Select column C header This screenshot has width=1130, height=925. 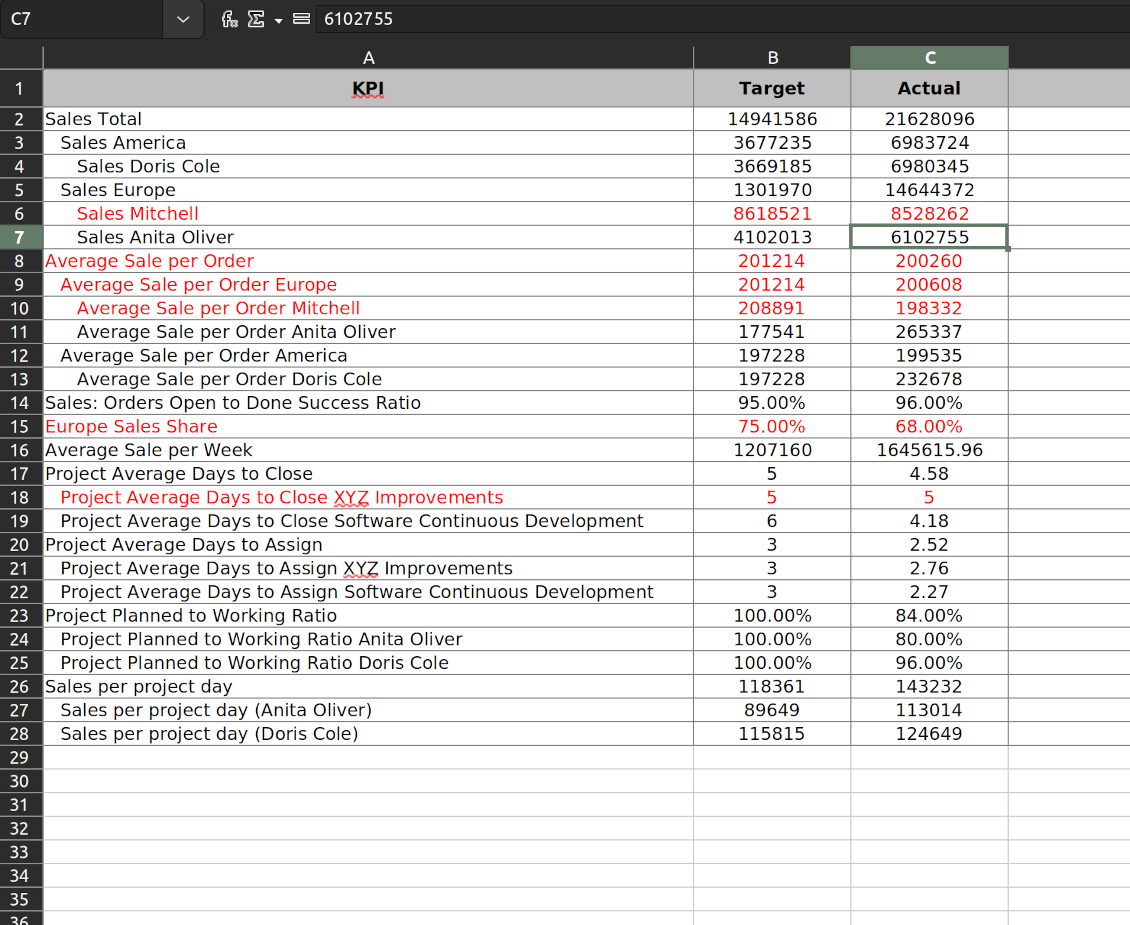tap(929, 58)
